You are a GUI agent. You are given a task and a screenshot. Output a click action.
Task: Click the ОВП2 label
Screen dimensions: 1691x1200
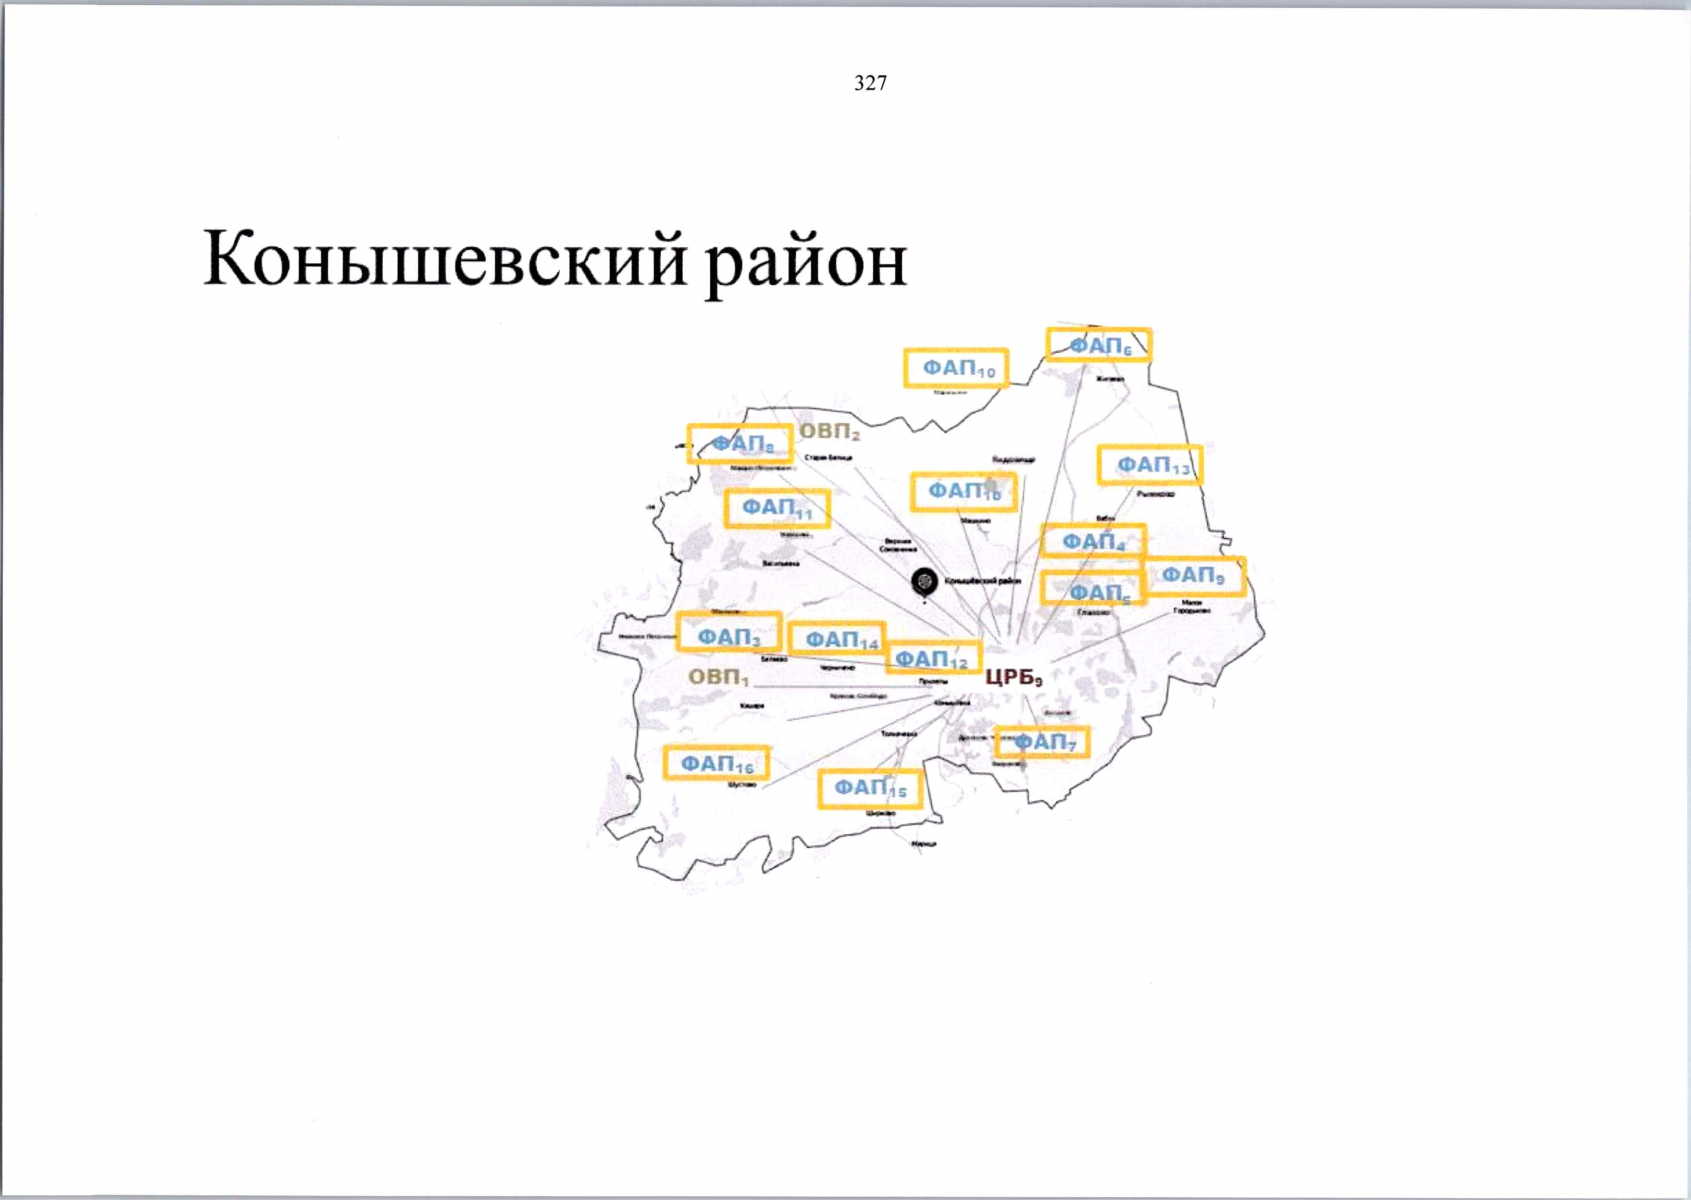[x=829, y=431]
